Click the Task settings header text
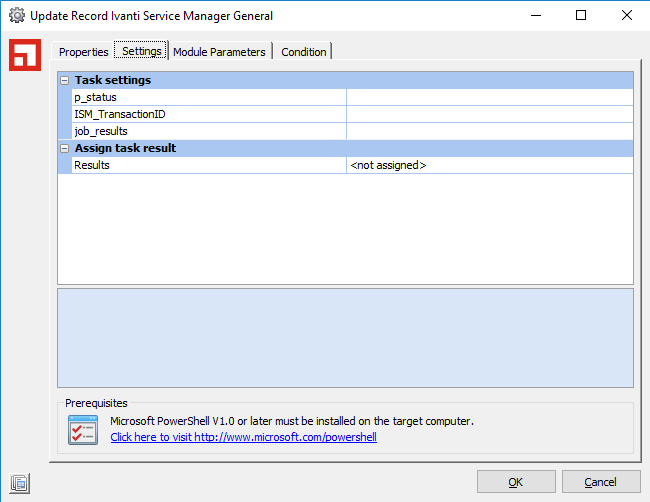 pos(113,80)
